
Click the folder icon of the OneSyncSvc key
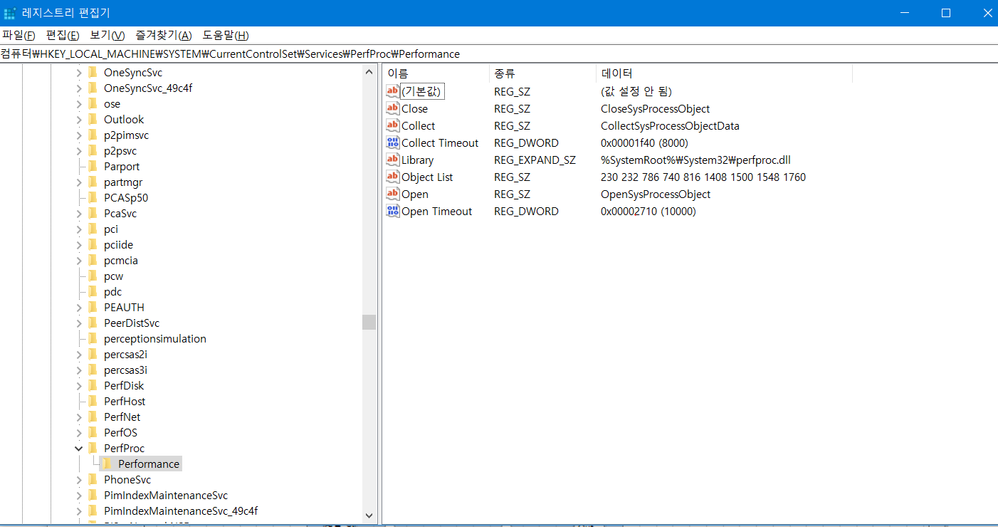point(93,72)
